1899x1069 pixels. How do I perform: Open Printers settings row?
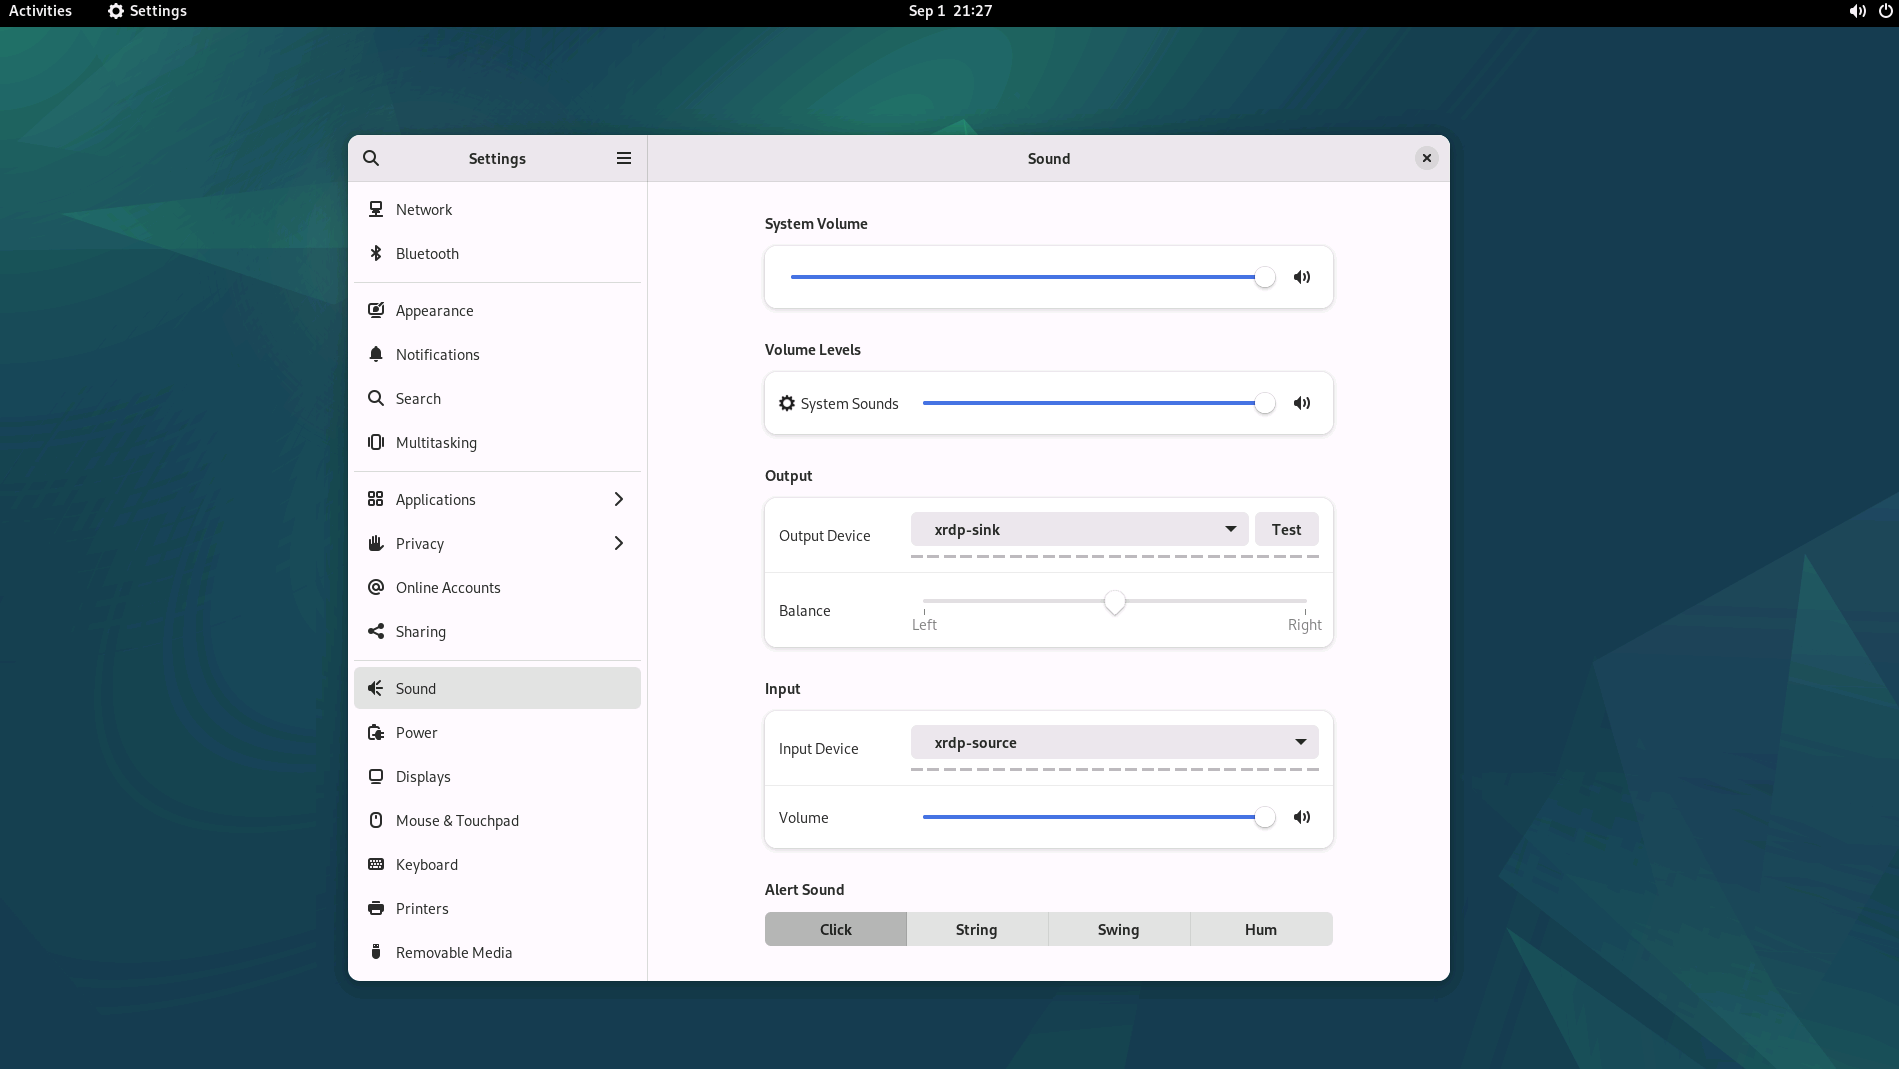[497, 908]
